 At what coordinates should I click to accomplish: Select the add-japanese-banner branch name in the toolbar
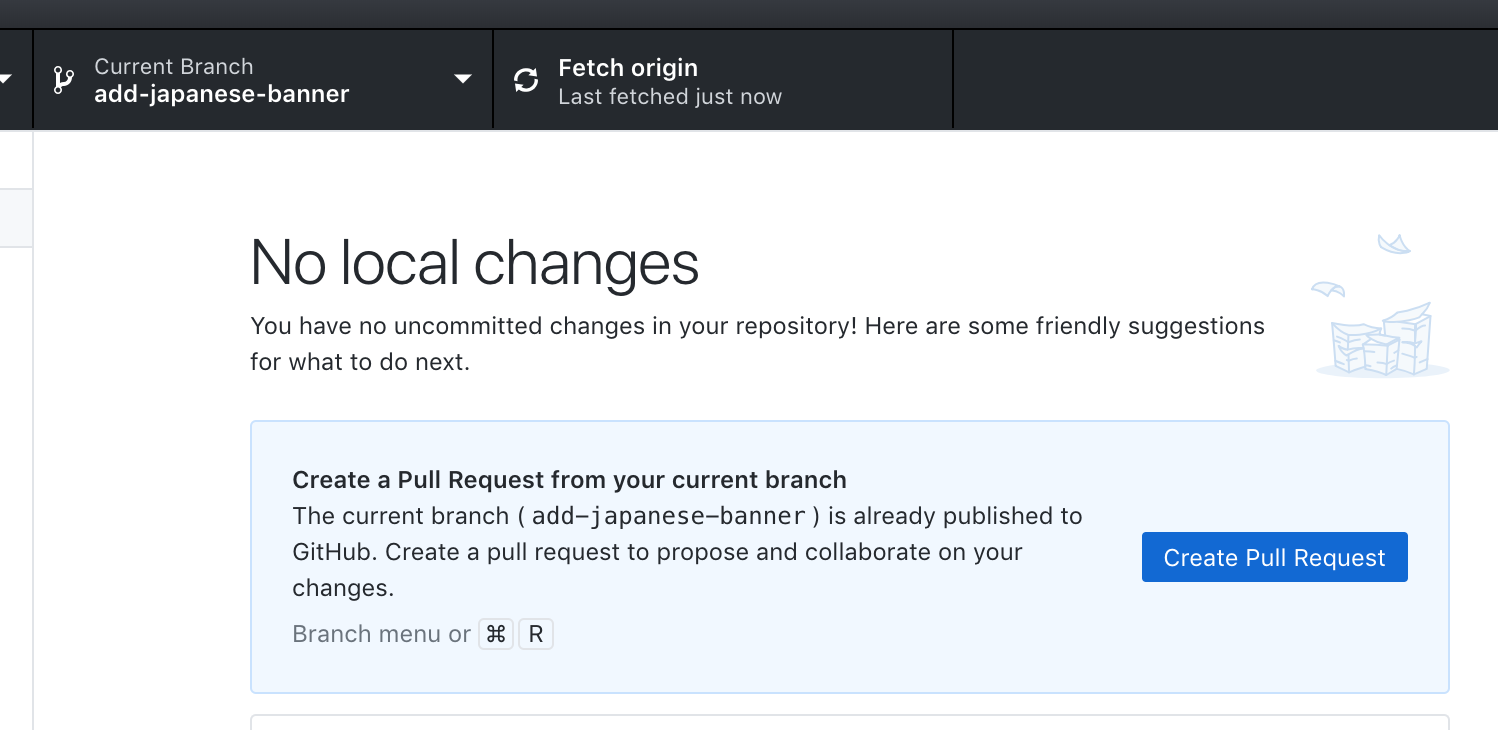[x=221, y=94]
